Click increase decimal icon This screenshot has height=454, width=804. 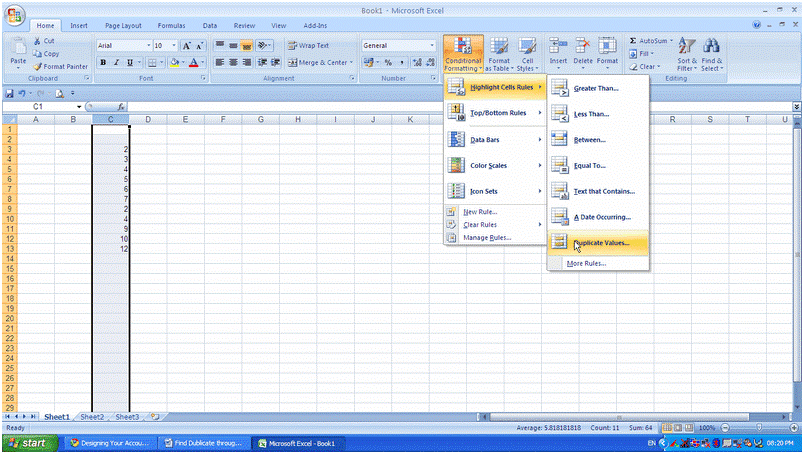point(417,63)
